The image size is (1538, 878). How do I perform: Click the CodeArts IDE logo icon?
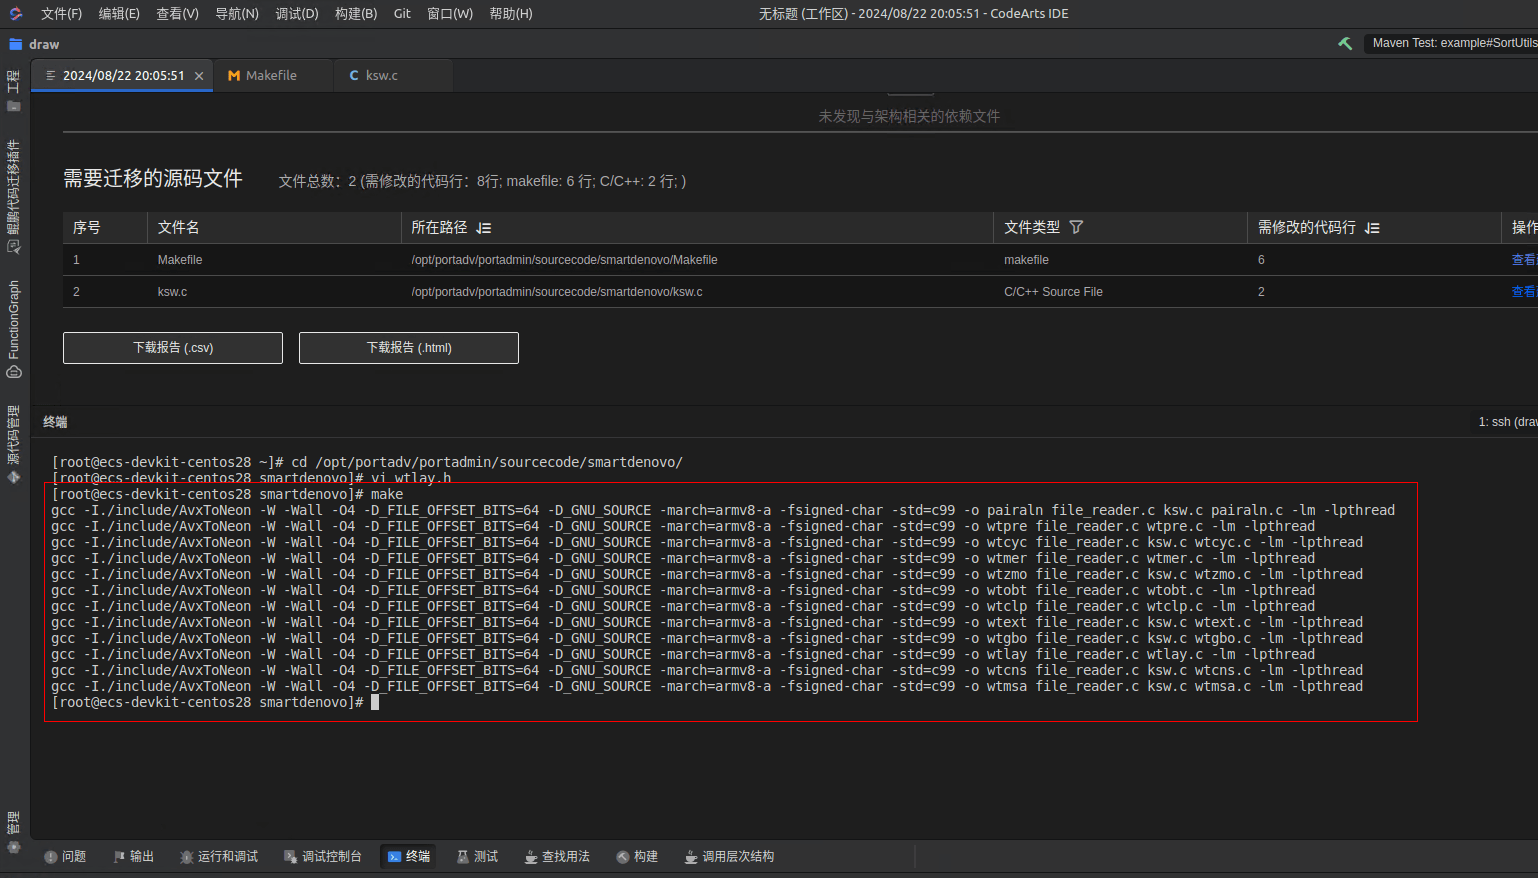point(15,14)
